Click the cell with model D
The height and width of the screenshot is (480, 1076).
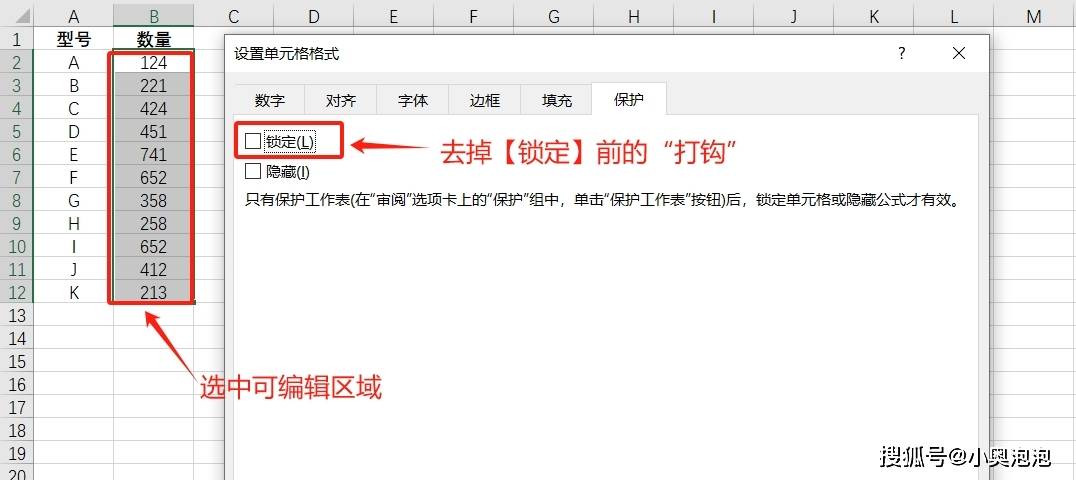pyautogui.click(x=73, y=132)
